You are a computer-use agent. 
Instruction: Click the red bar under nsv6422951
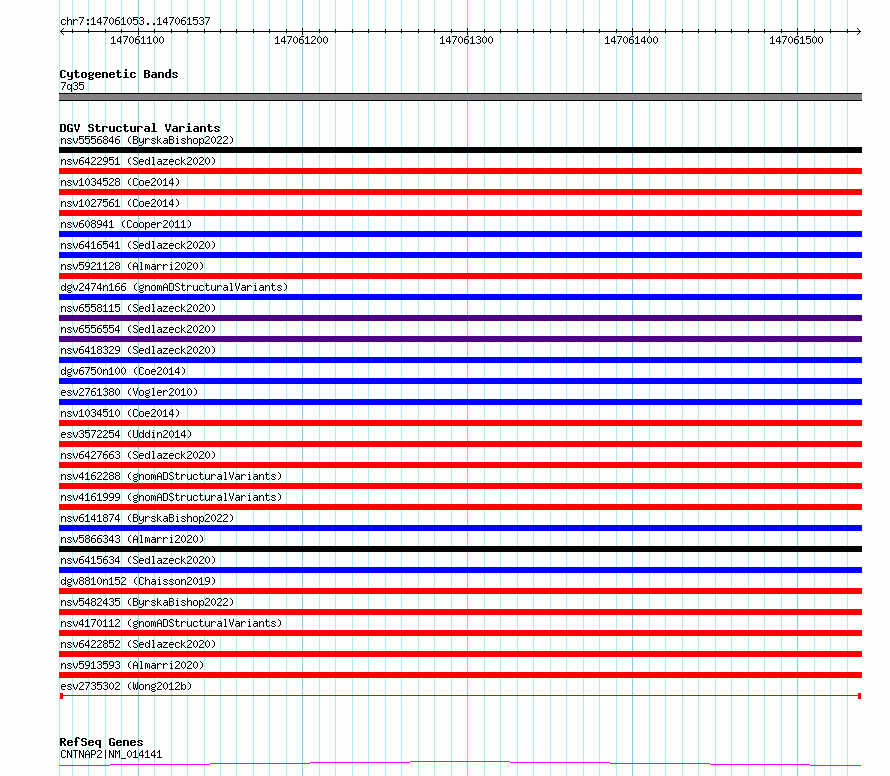460,171
